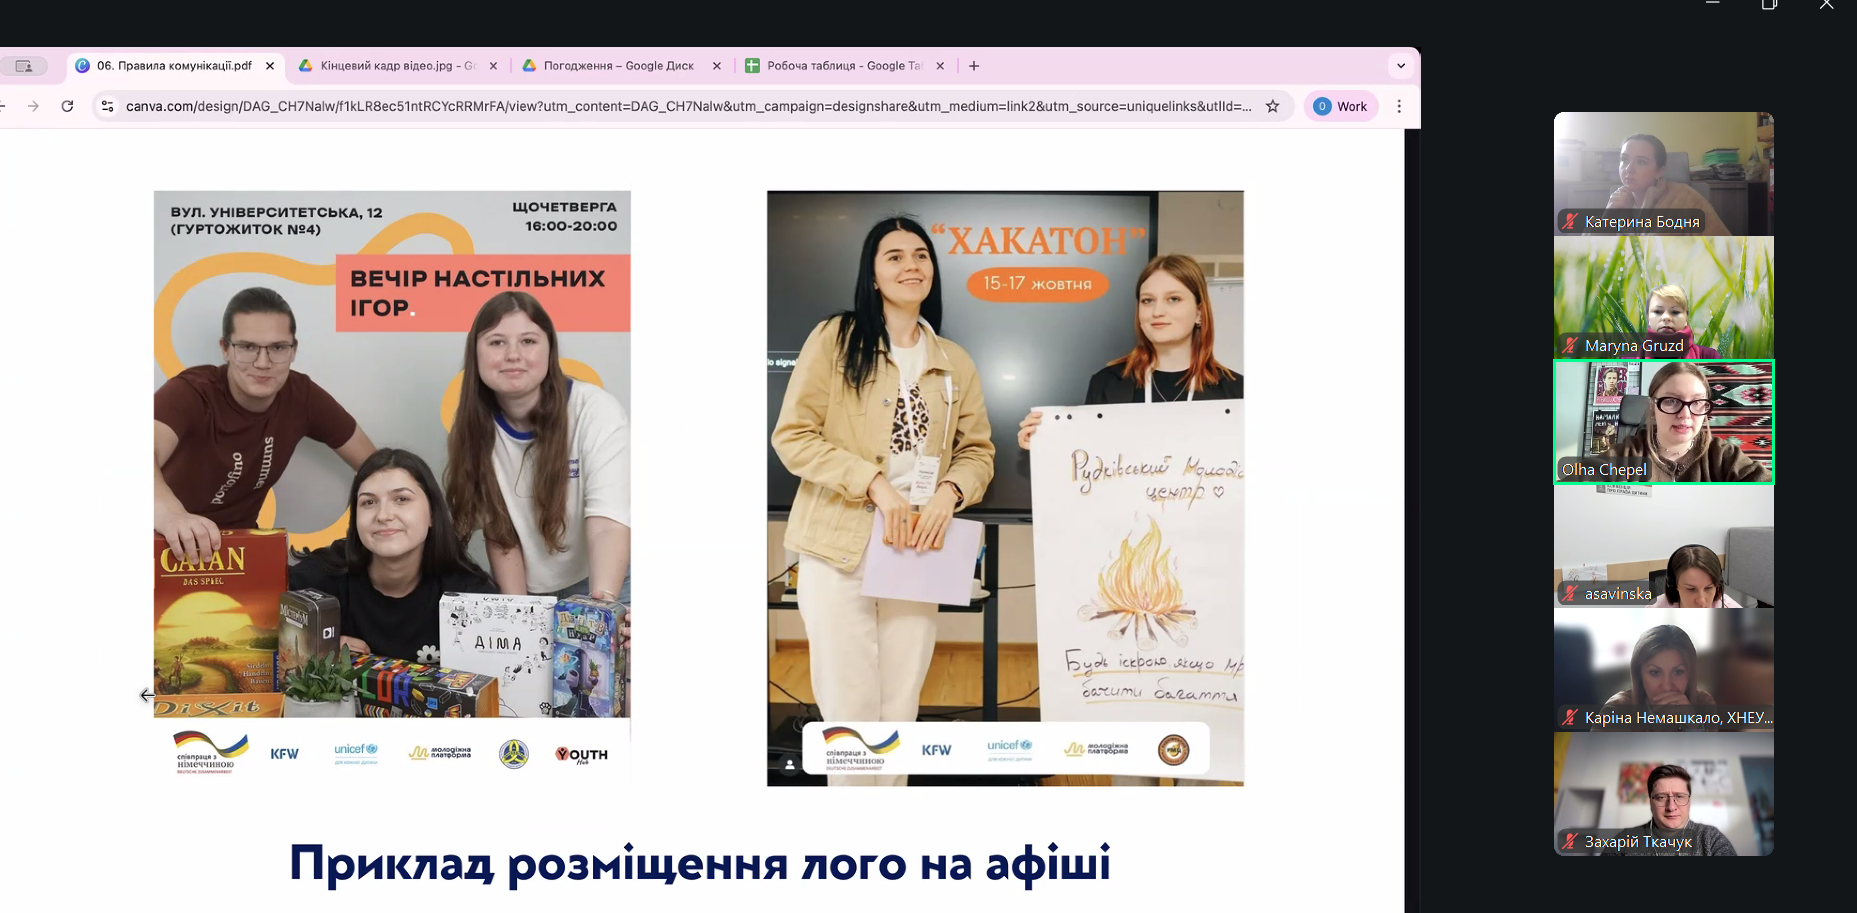Click the previous slide arrow

[147, 695]
